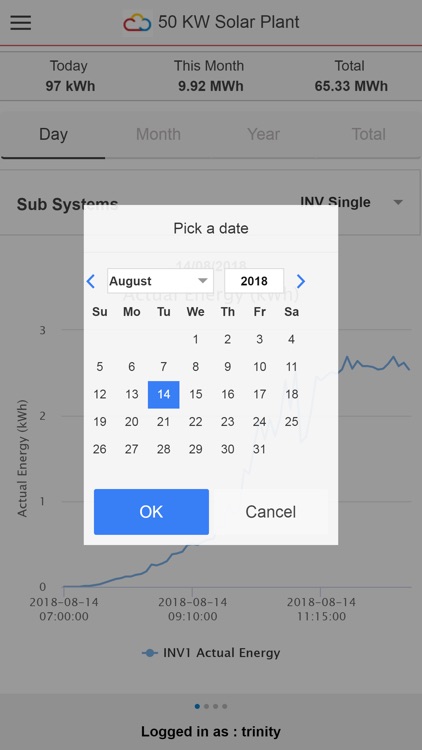The image size is (422, 750).
Task: Open the Total tab
Action: [x=369, y=134]
